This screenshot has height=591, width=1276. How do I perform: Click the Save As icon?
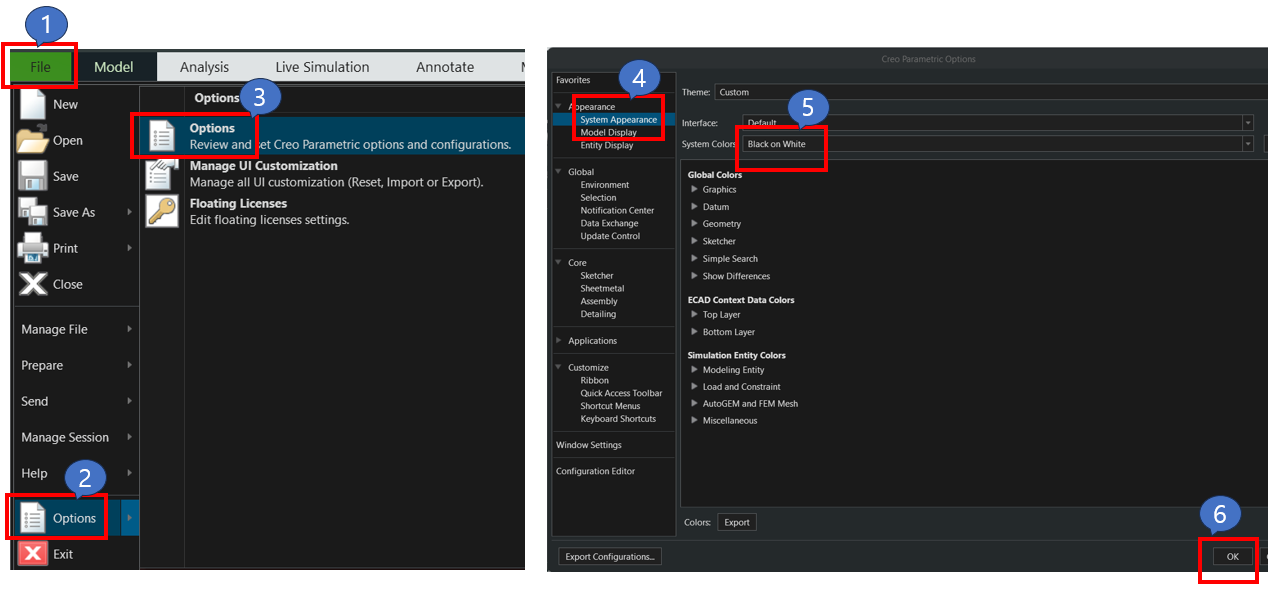click(x=33, y=212)
